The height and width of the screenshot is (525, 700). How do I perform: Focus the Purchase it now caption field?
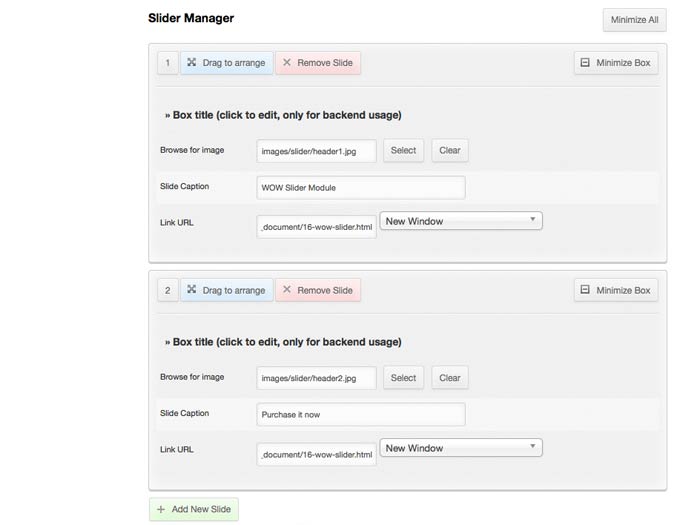coord(360,414)
